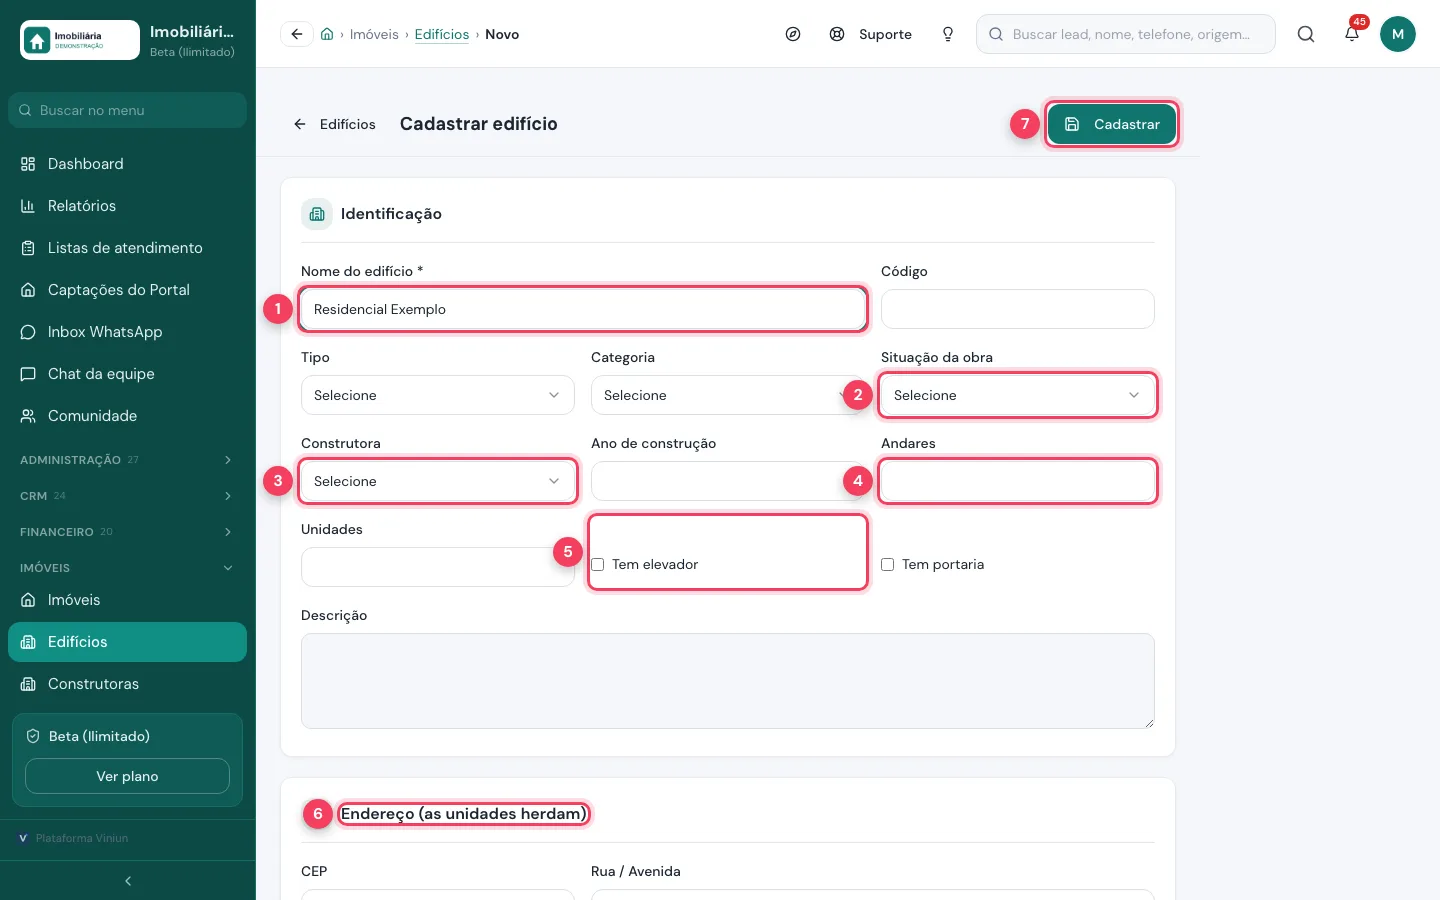Click the back arrow button in top bar
This screenshot has width=1440, height=900.
tap(297, 34)
